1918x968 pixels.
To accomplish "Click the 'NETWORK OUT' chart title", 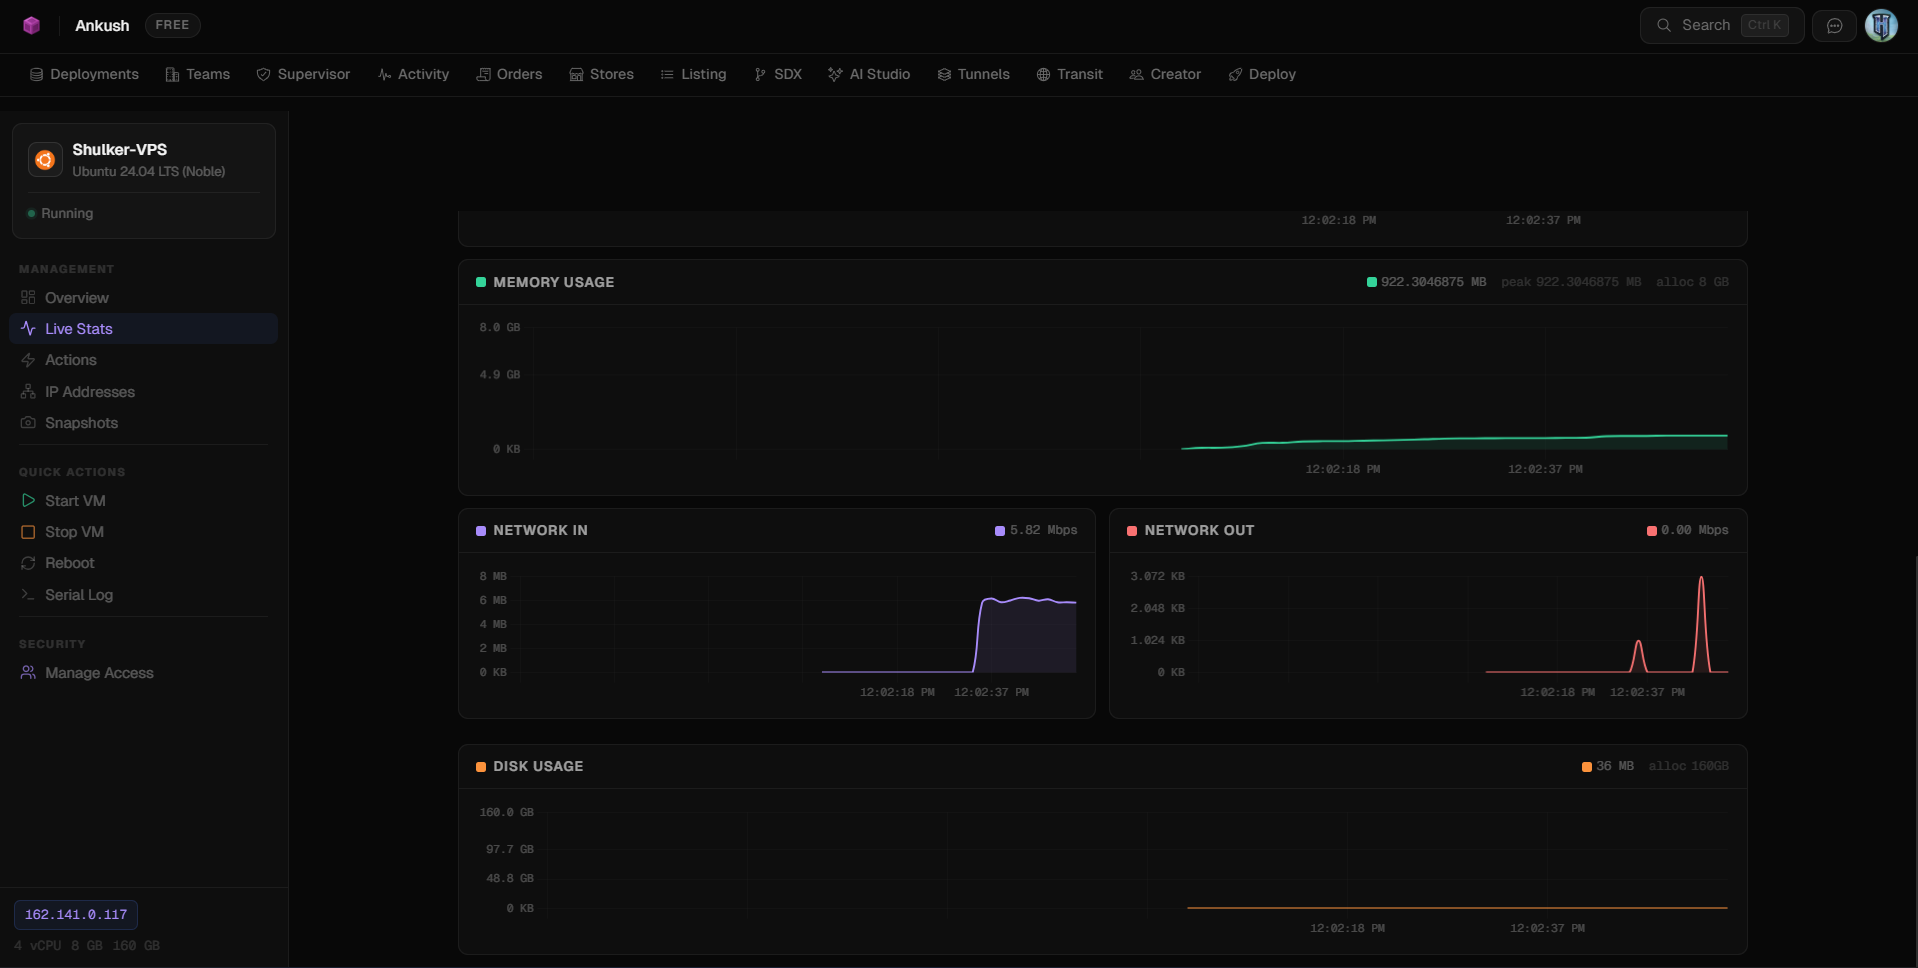I will coord(1199,531).
